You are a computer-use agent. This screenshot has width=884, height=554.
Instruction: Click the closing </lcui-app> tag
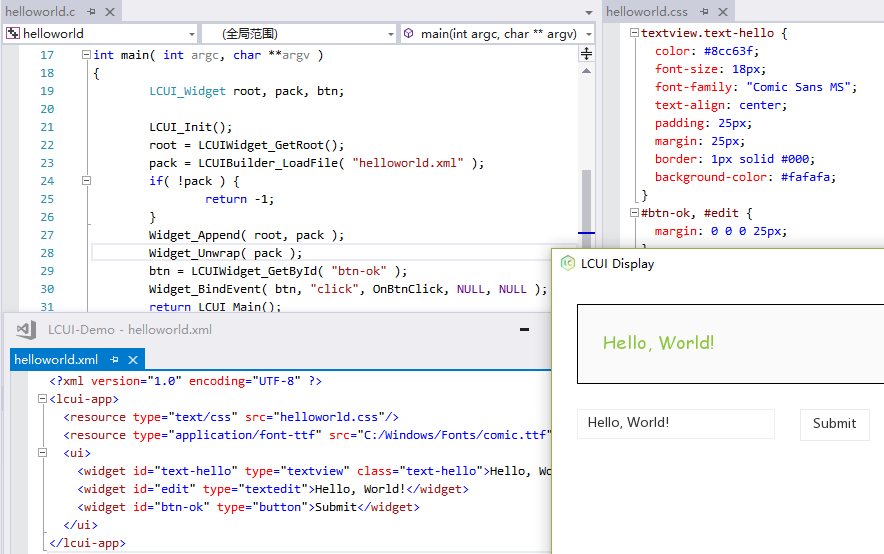pyautogui.click(x=87, y=543)
